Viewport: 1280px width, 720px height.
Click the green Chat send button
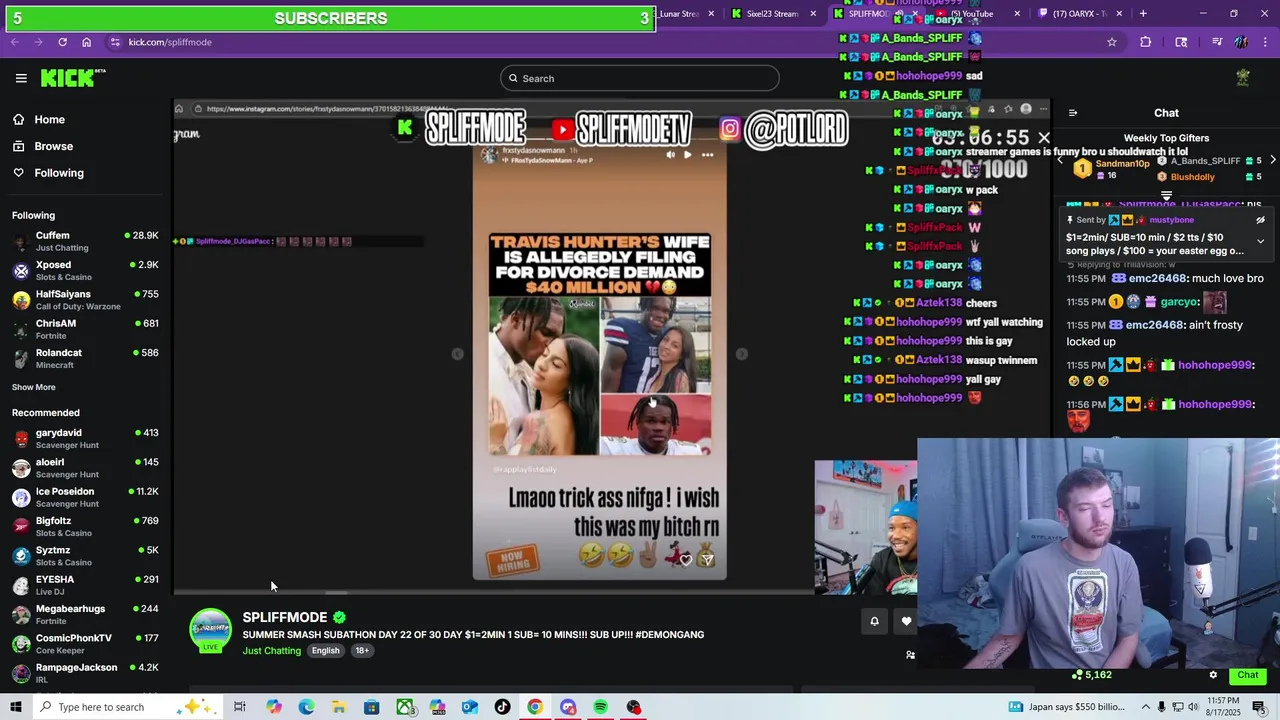[1248, 675]
